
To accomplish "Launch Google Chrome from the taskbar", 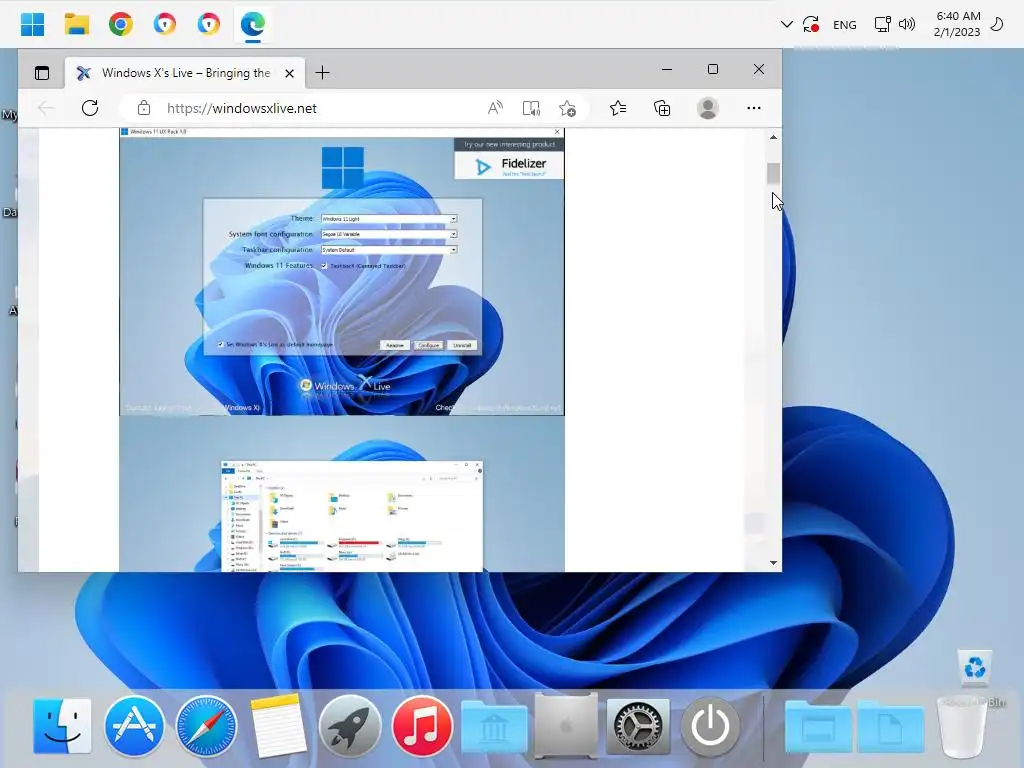I will (x=121, y=24).
